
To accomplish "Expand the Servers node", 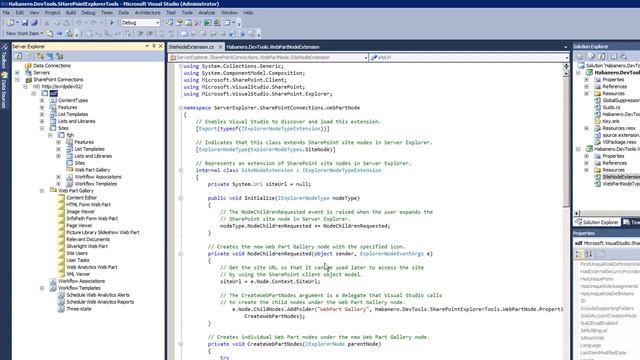I will pyautogui.click(x=17, y=72).
